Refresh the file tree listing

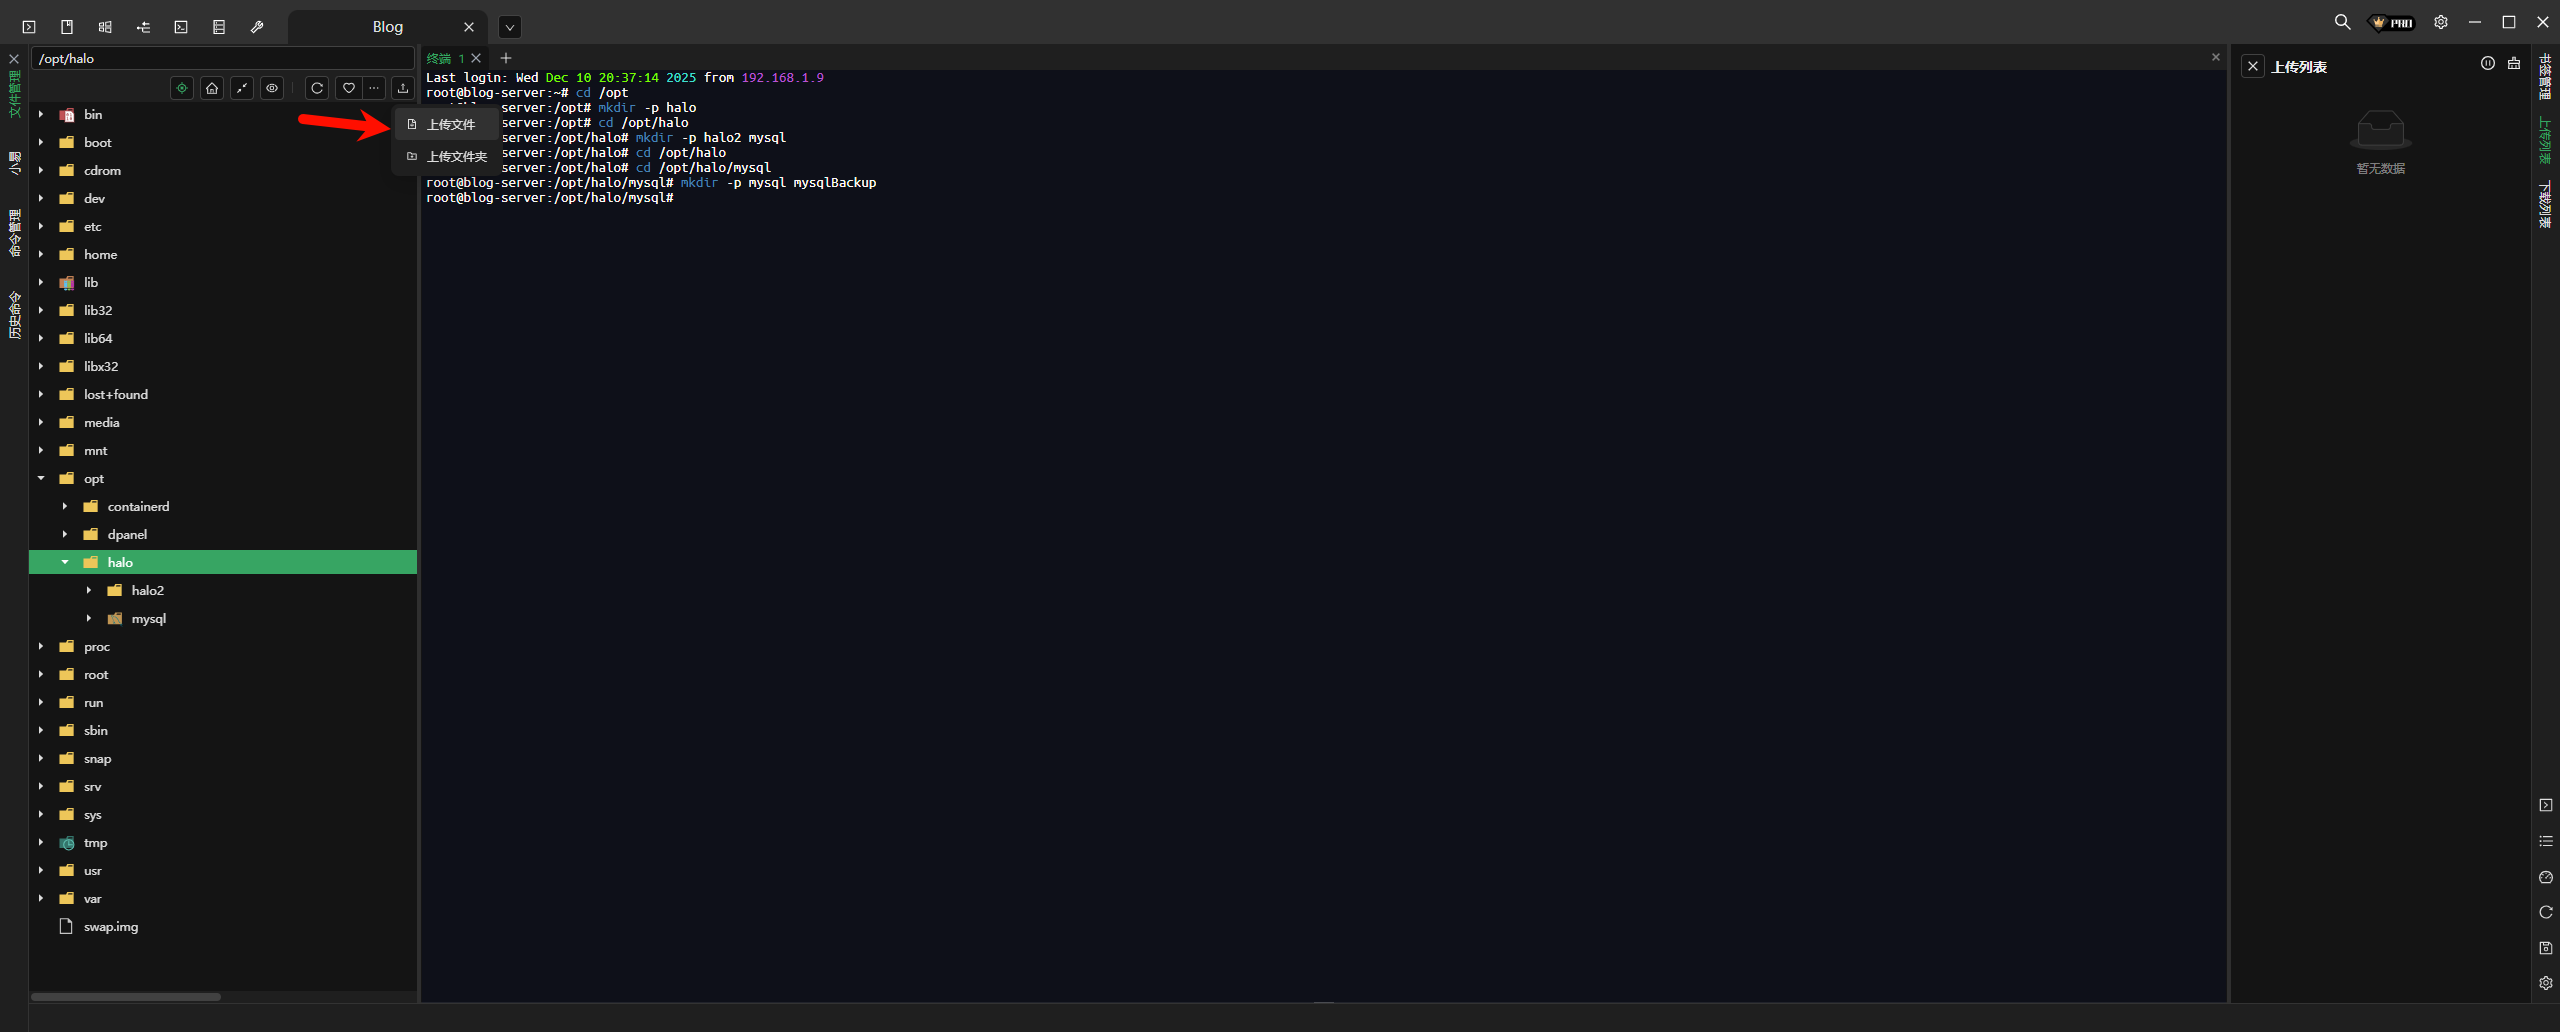pyautogui.click(x=317, y=88)
